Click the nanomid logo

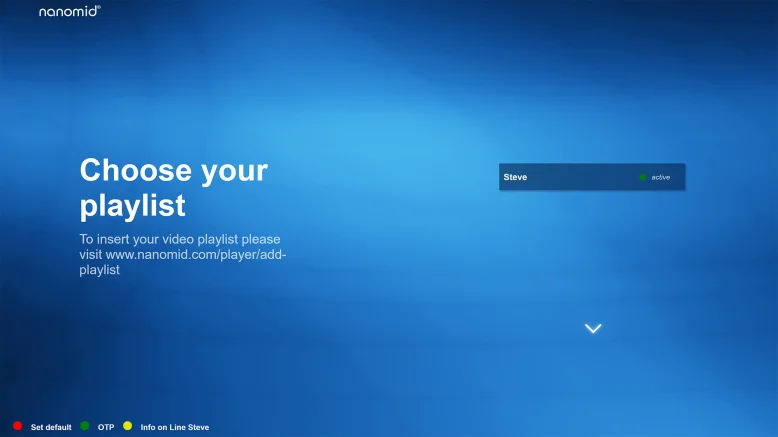tap(68, 12)
